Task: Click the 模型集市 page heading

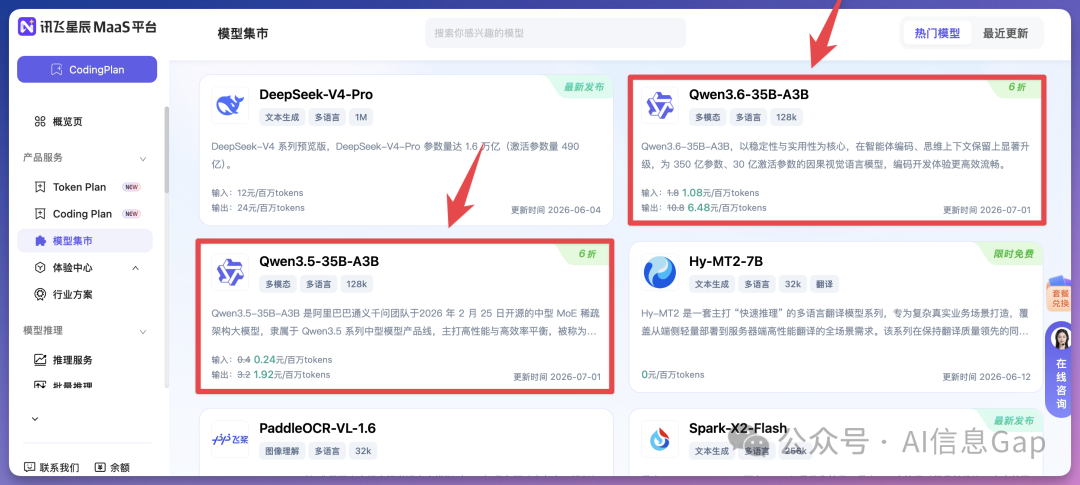Action: (242, 33)
